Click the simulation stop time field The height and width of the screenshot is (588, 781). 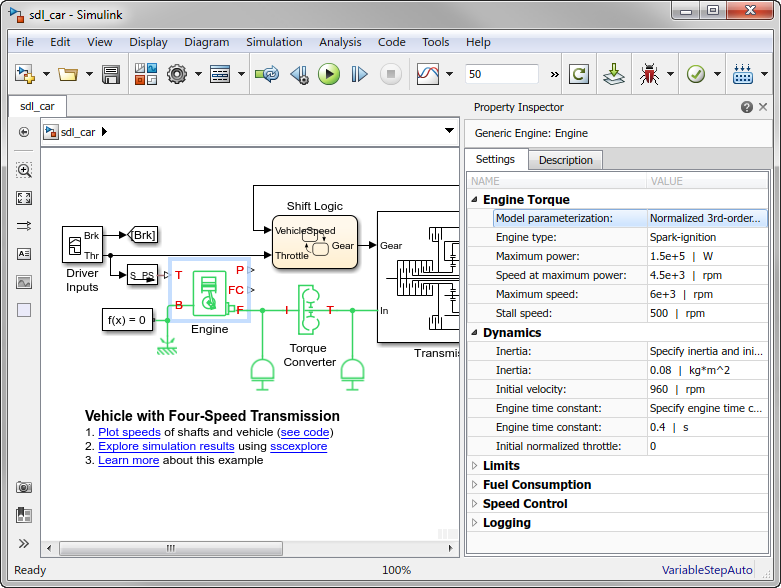(501, 74)
